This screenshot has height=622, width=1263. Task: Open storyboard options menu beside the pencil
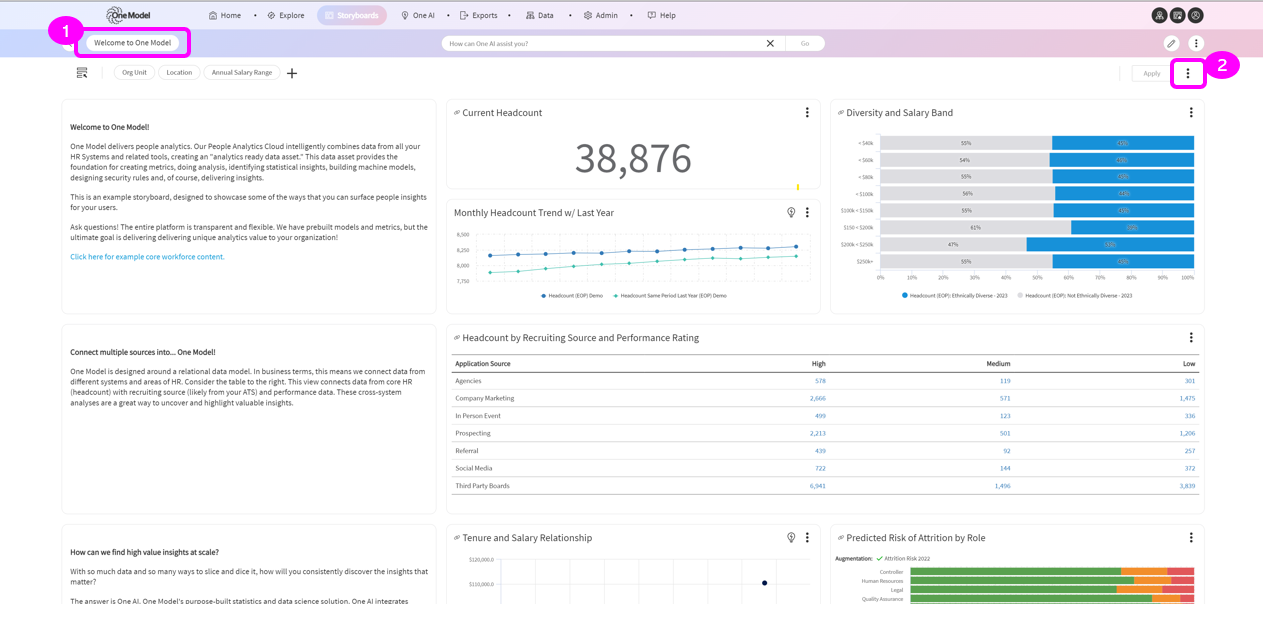click(x=1196, y=43)
